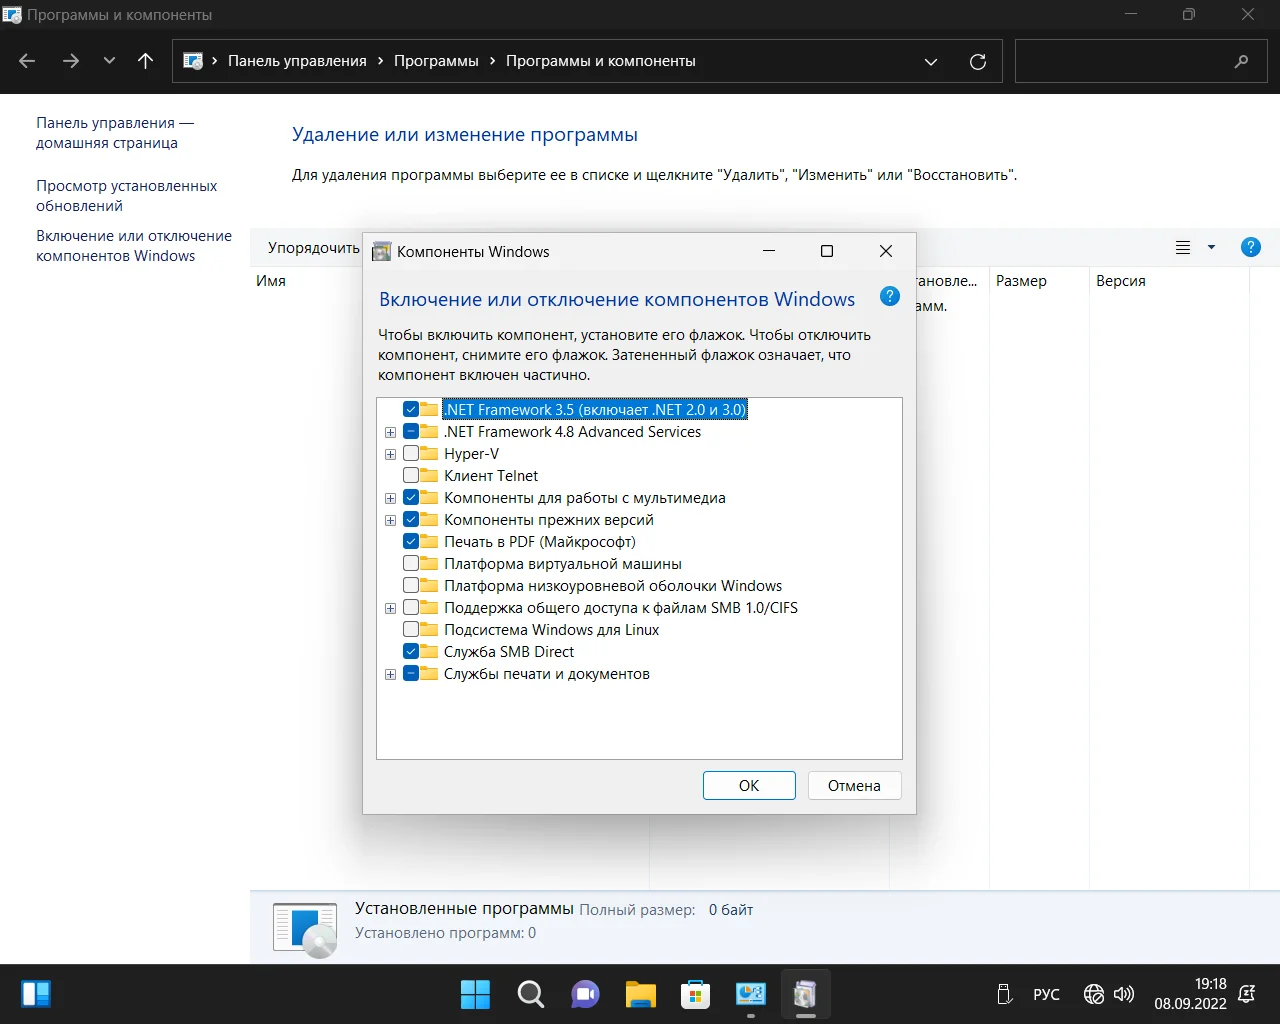Click the back arrow in the navigation bar
The height and width of the screenshot is (1024, 1280).
pos(27,61)
